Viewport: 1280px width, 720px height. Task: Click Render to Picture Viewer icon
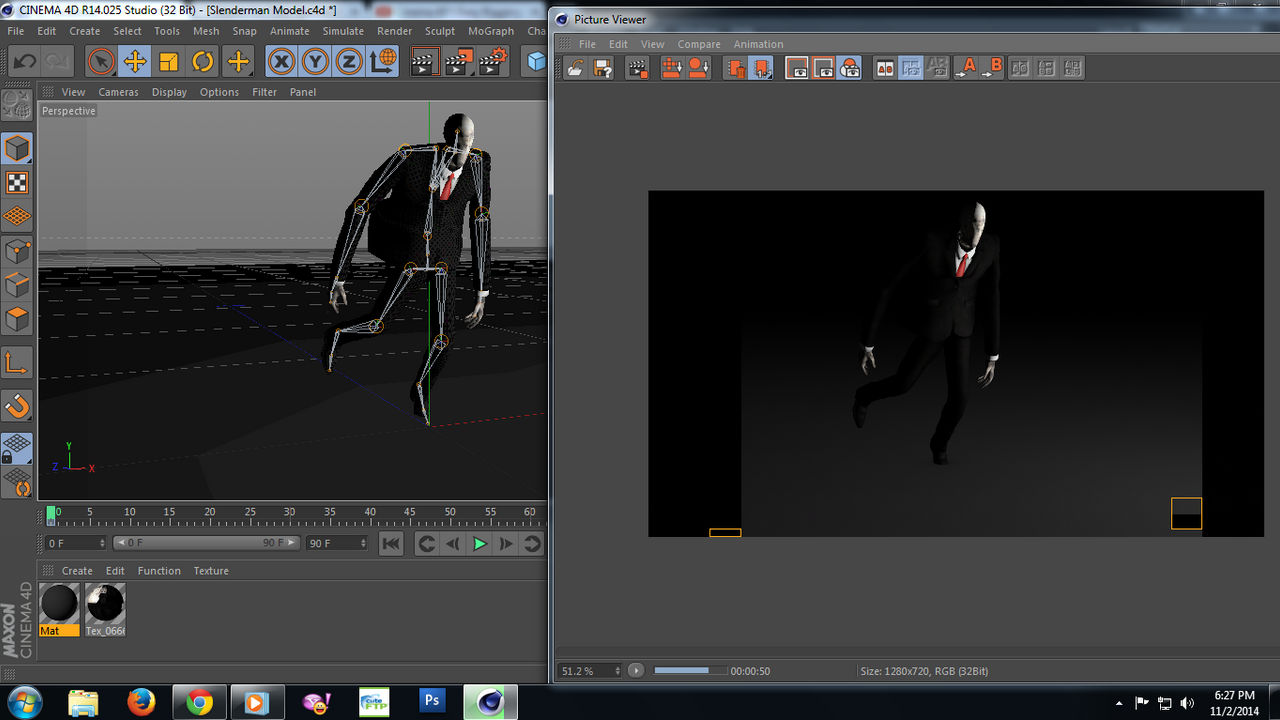coord(459,62)
